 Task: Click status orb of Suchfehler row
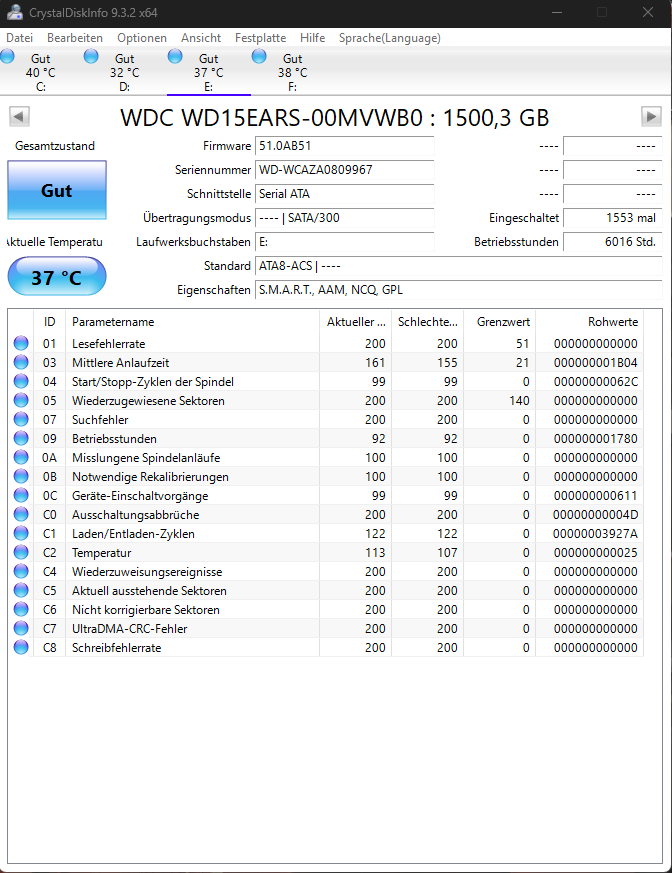point(21,419)
